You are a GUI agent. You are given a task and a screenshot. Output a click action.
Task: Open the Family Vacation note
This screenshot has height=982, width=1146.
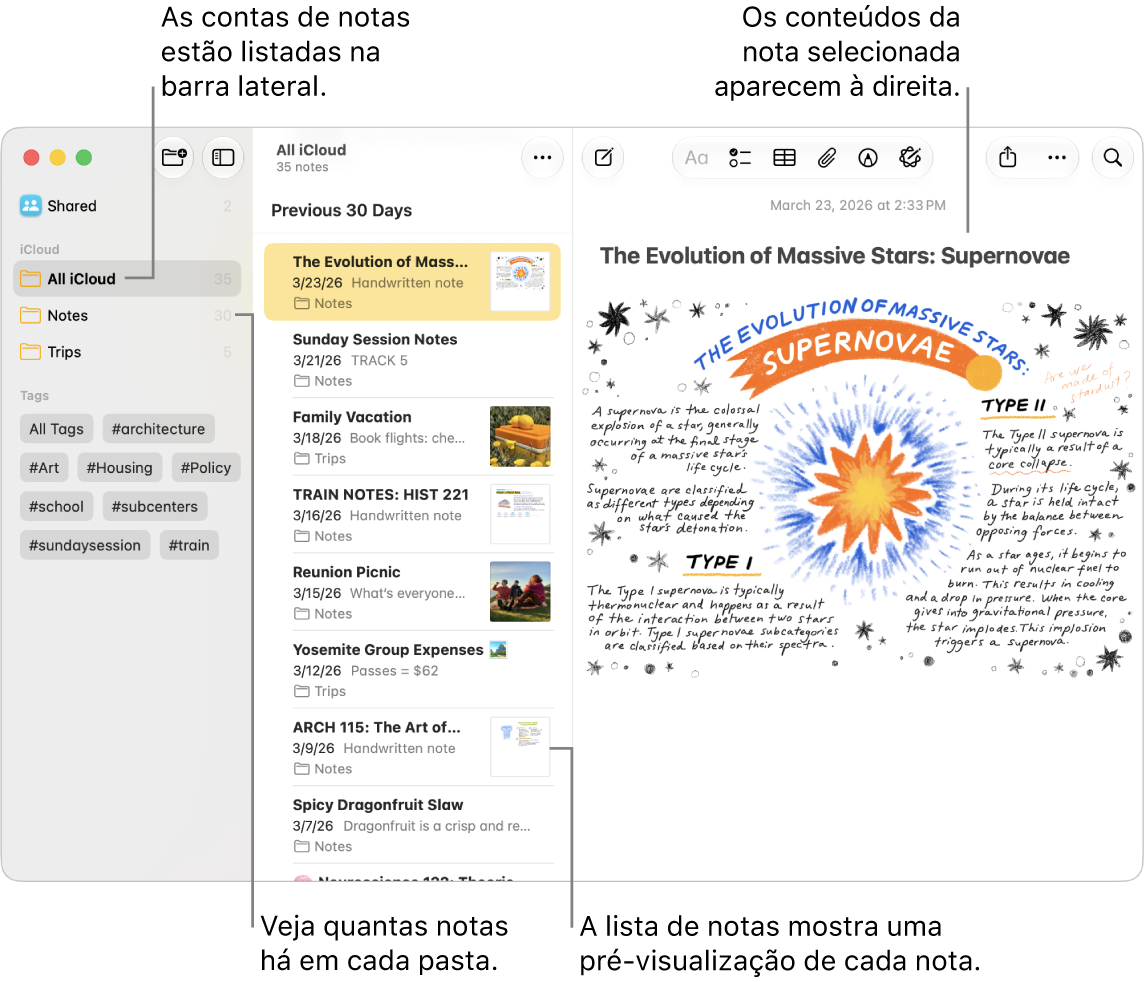click(412, 437)
